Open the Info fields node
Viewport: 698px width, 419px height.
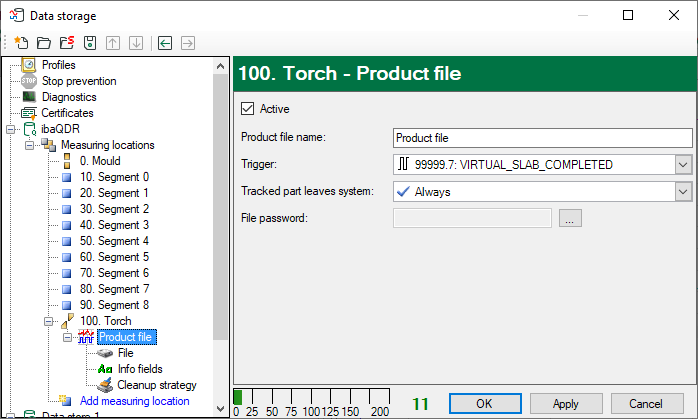pos(140,369)
